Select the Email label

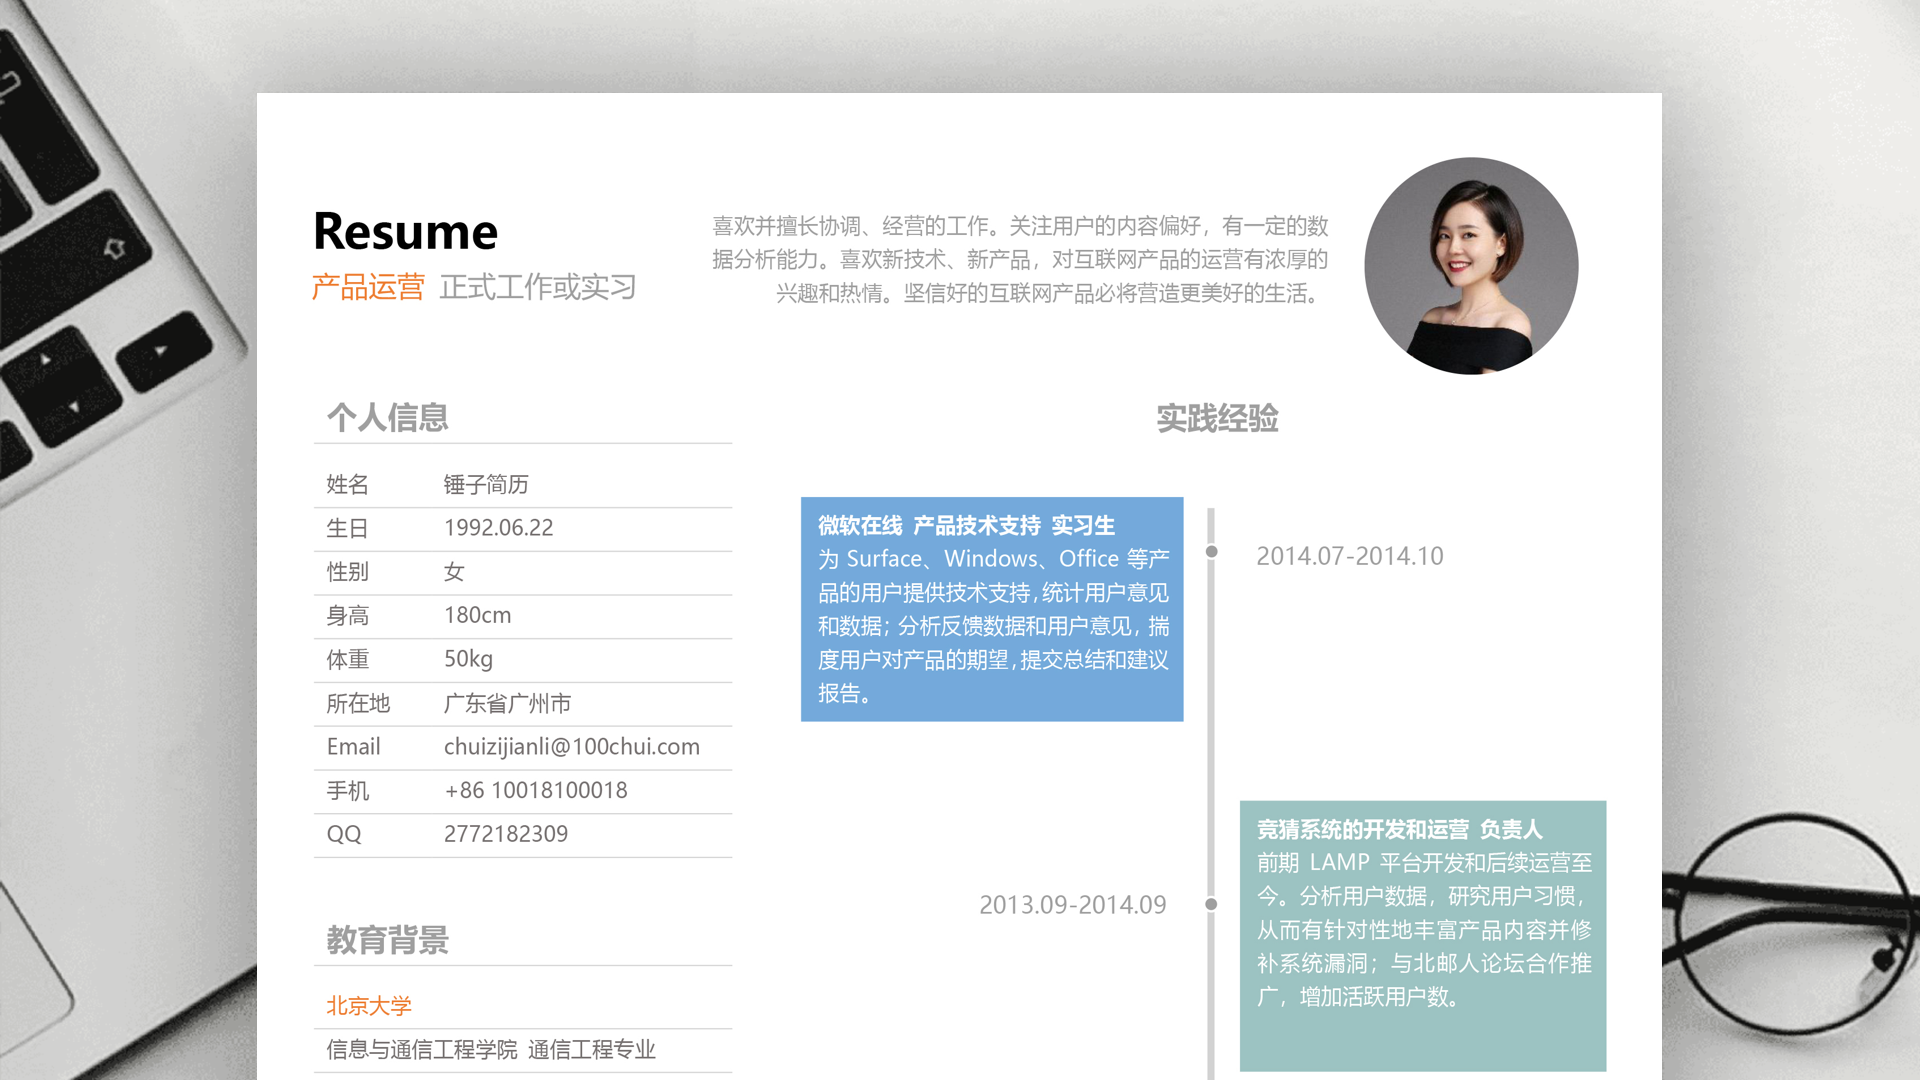(353, 747)
